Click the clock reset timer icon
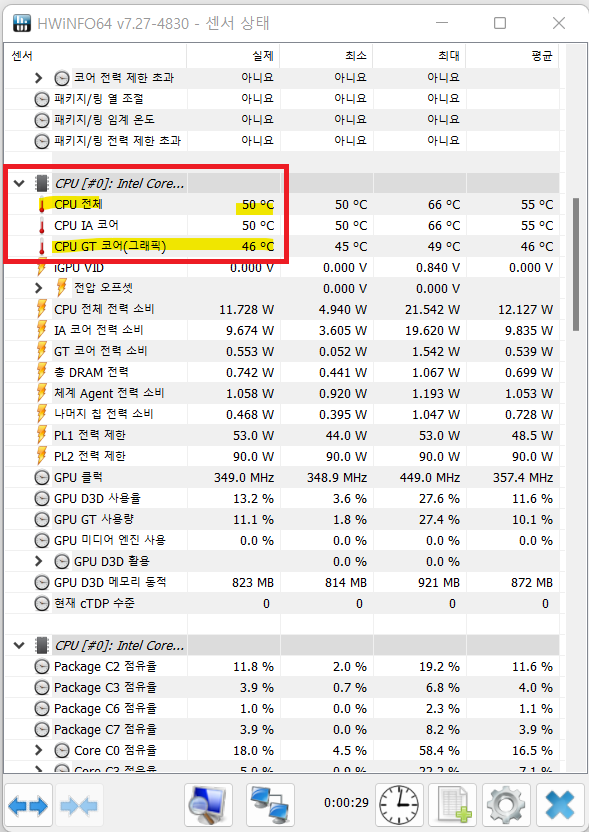 coord(399,806)
